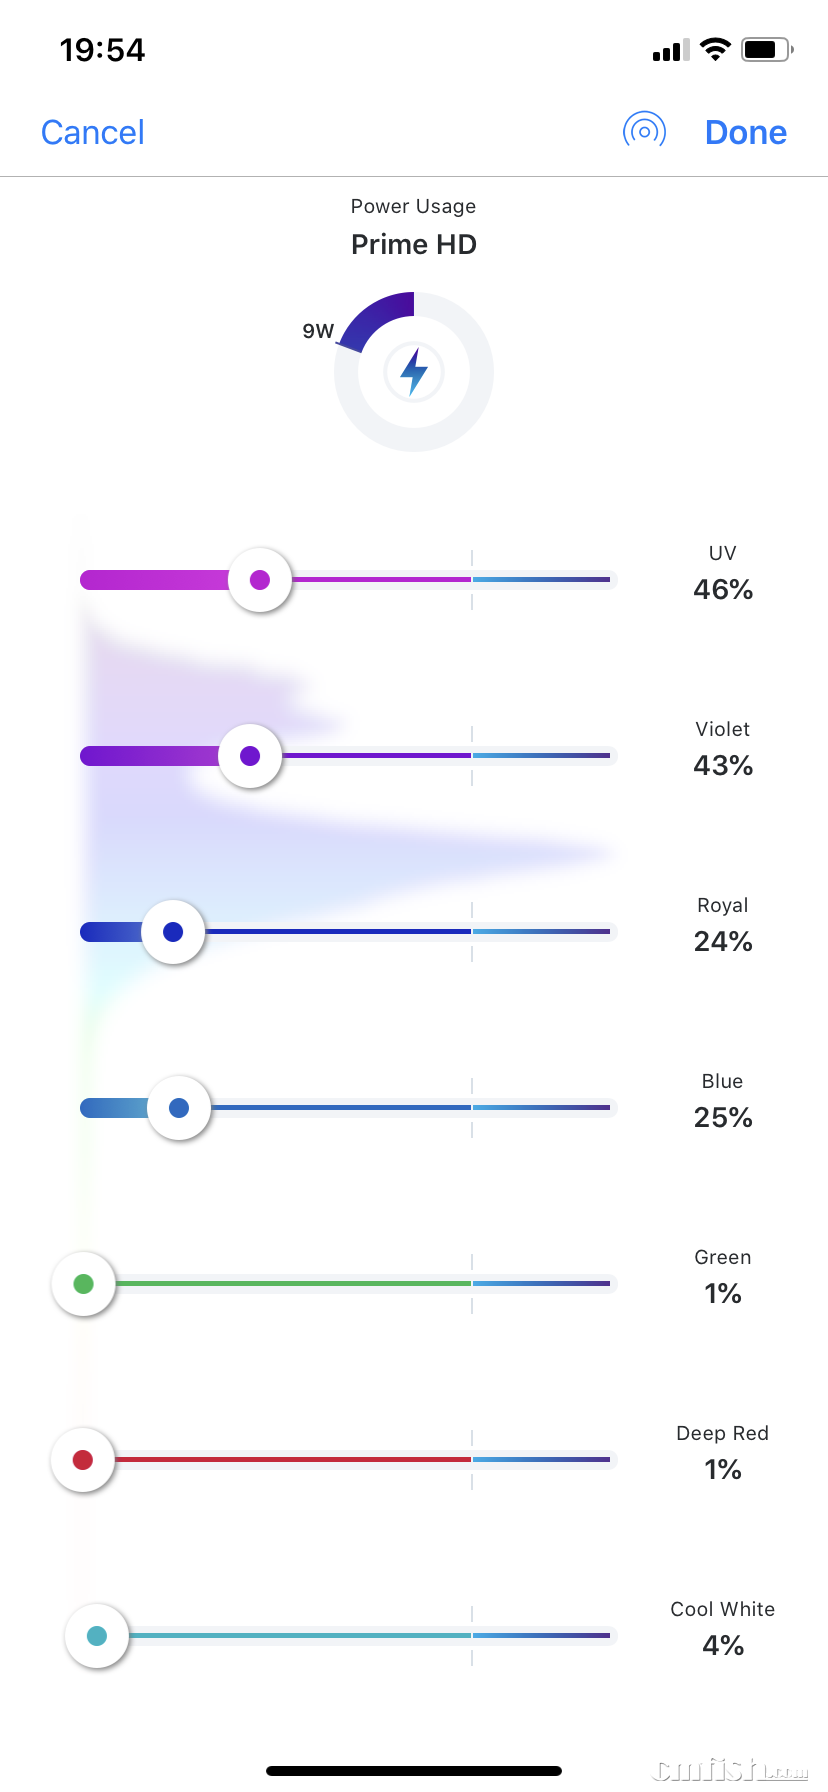Tap the battery status icon
Image resolution: width=828 pixels, height=1792 pixels.
[x=766, y=49]
